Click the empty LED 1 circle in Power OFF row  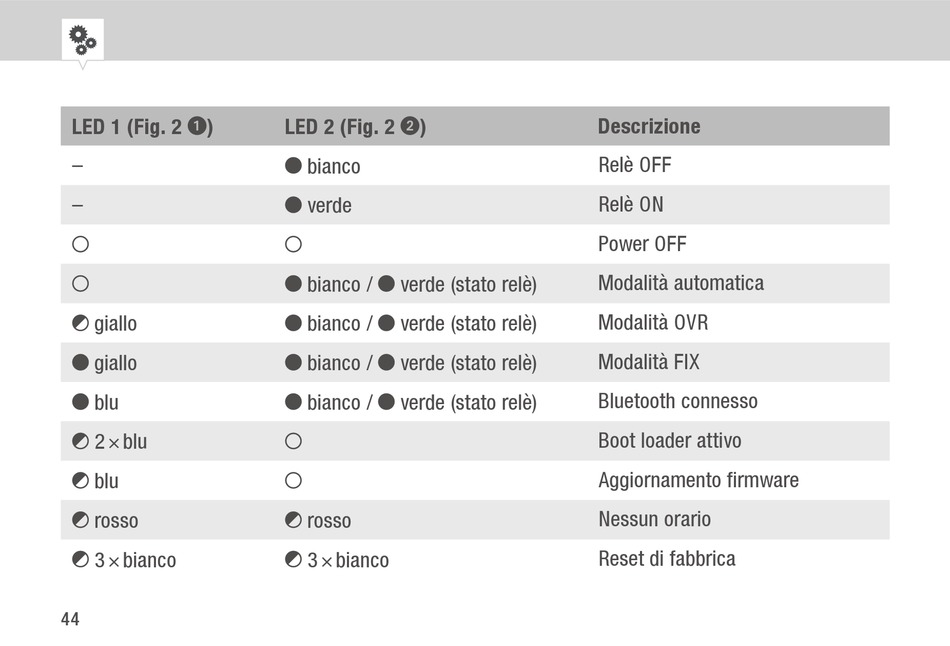[80, 244]
